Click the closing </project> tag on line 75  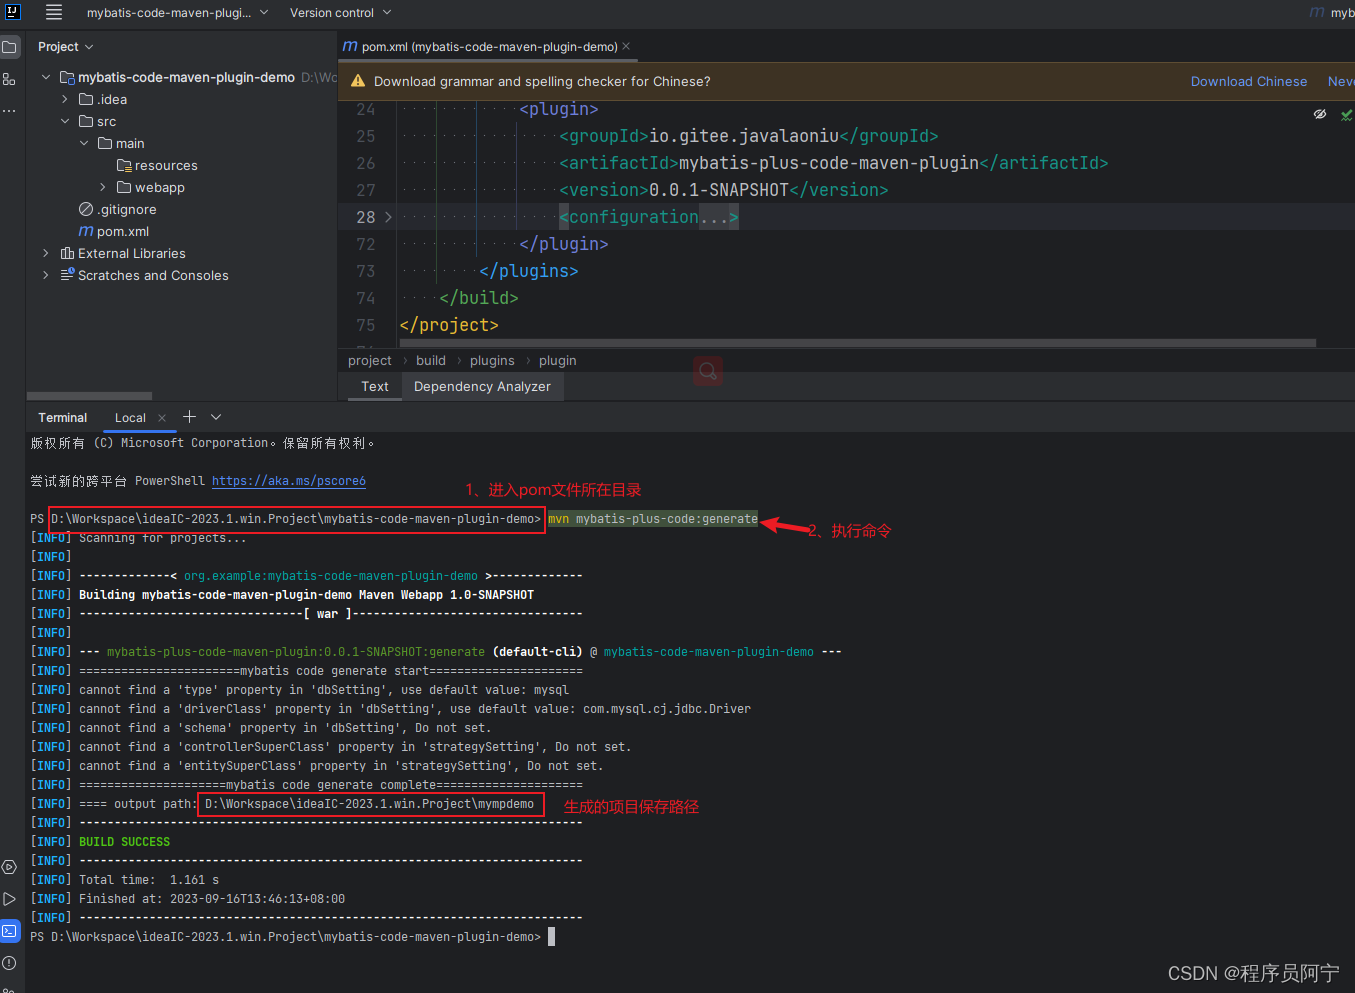(449, 325)
